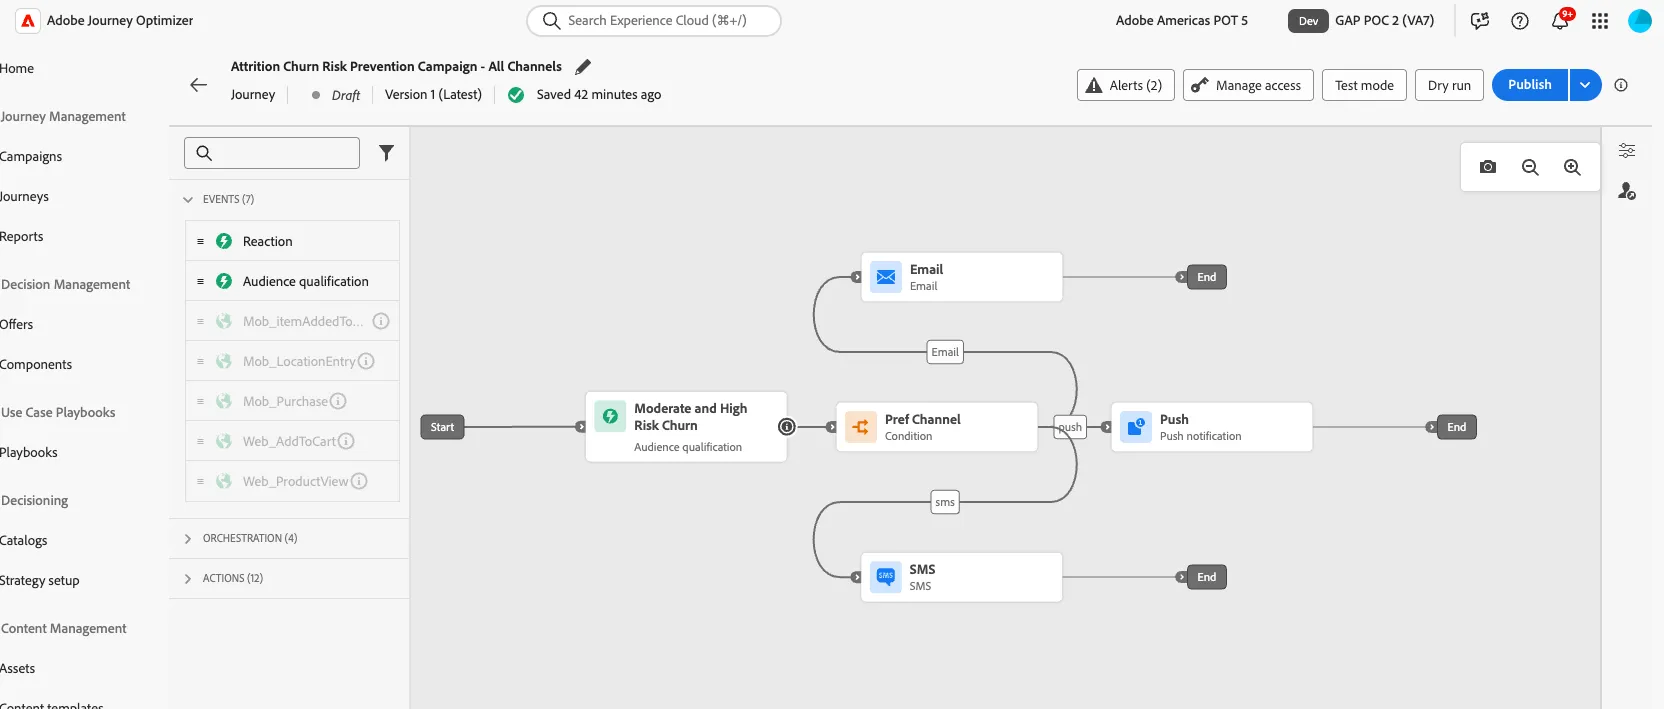This screenshot has width=1664, height=709.
Task: Expand the ORCHESTRATION section
Action: pos(188,539)
